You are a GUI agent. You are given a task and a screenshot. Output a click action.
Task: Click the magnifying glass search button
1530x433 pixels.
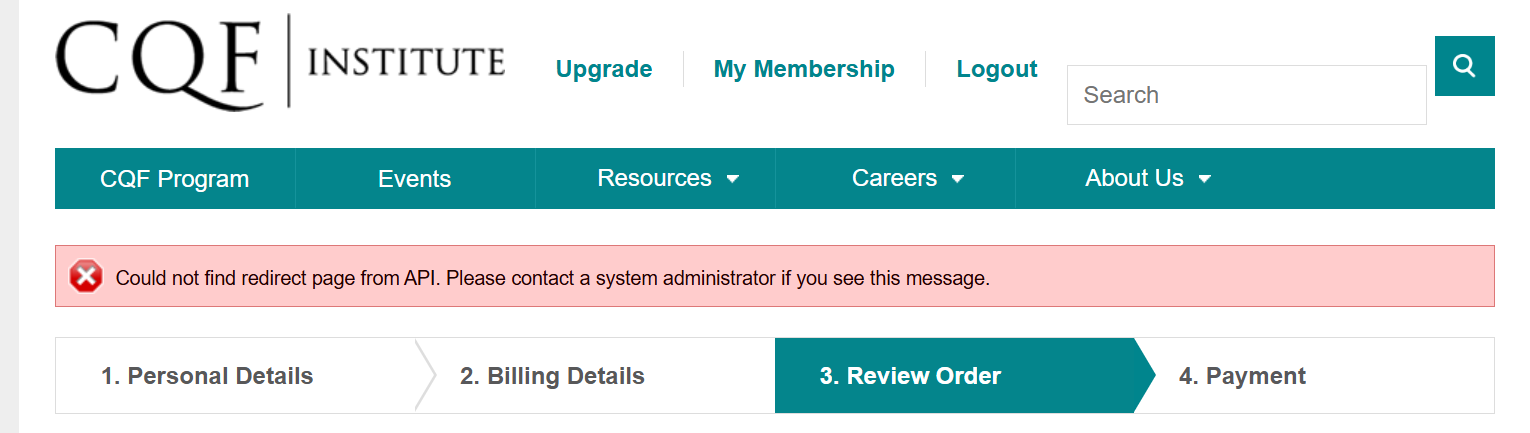pyautogui.click(x=1464, y=66)
